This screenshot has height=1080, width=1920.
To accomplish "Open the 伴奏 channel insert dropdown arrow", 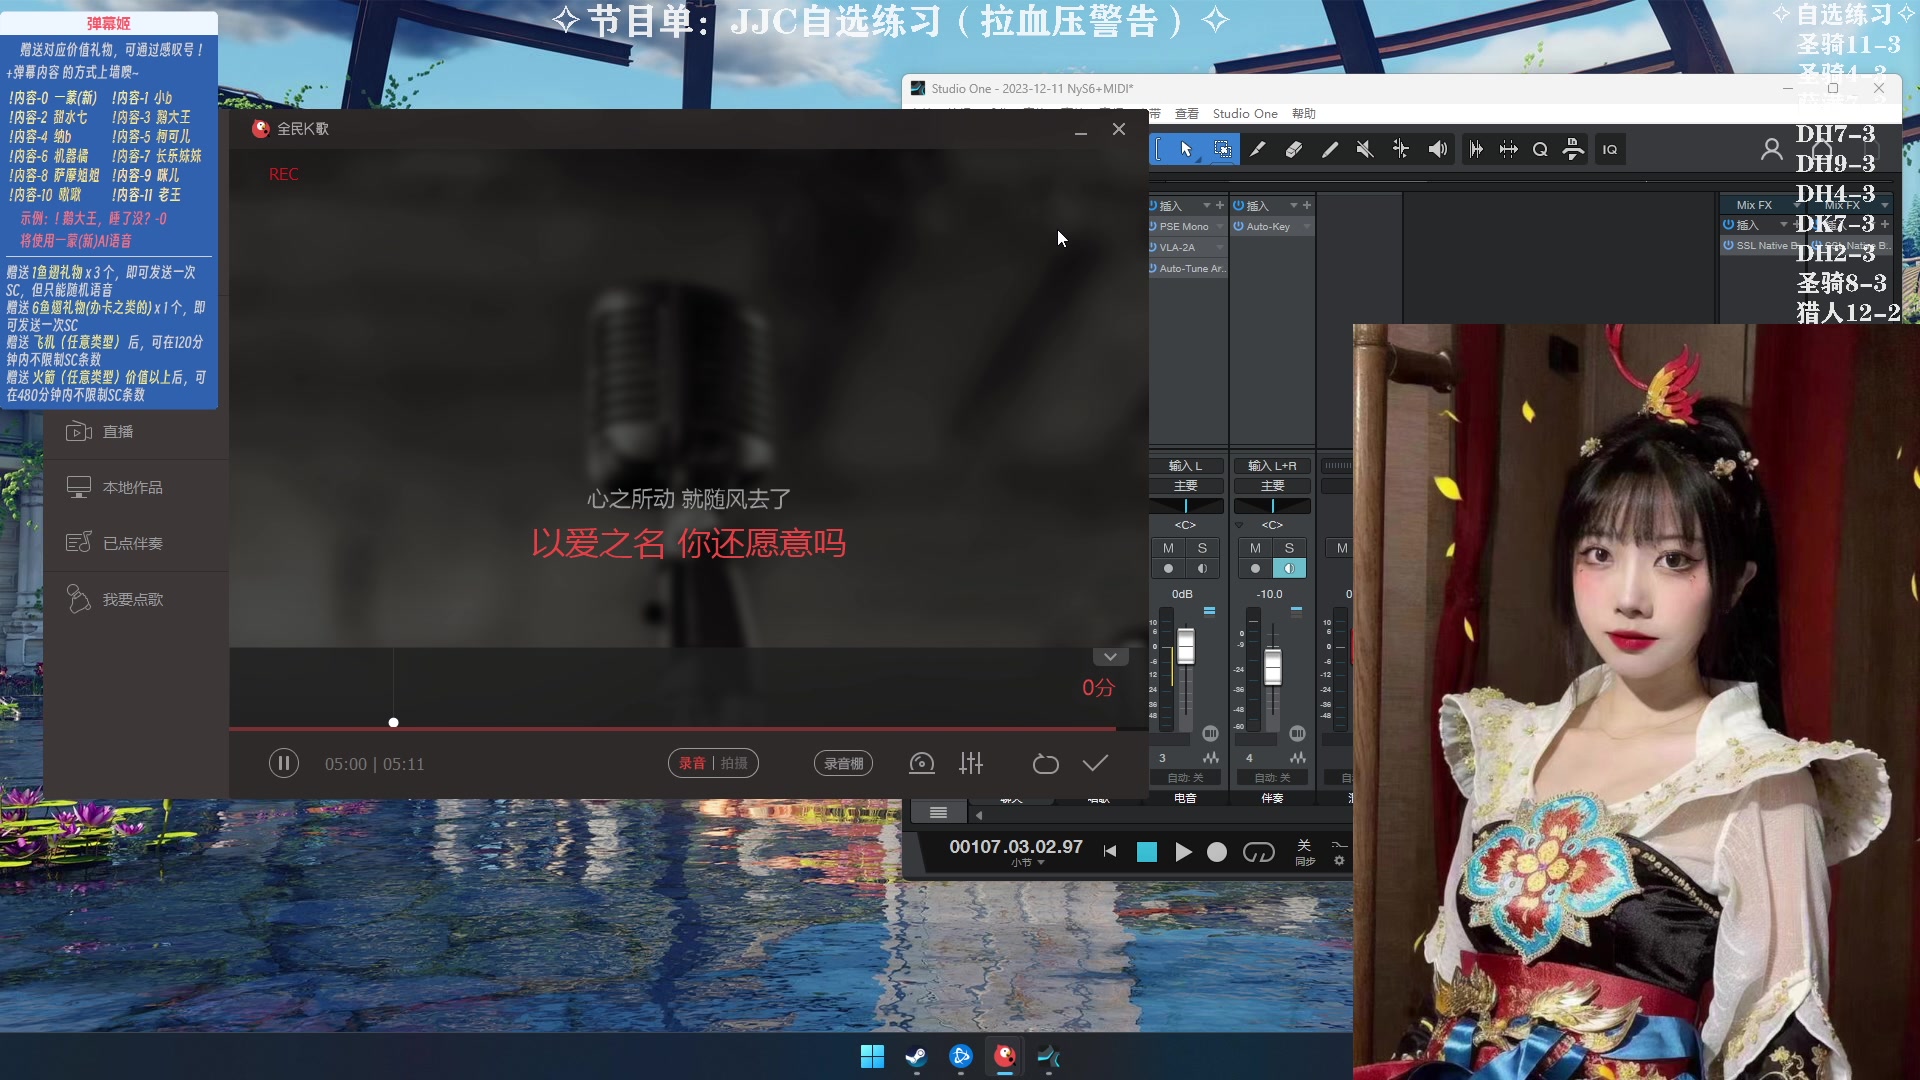I will tap(1294, 206).
